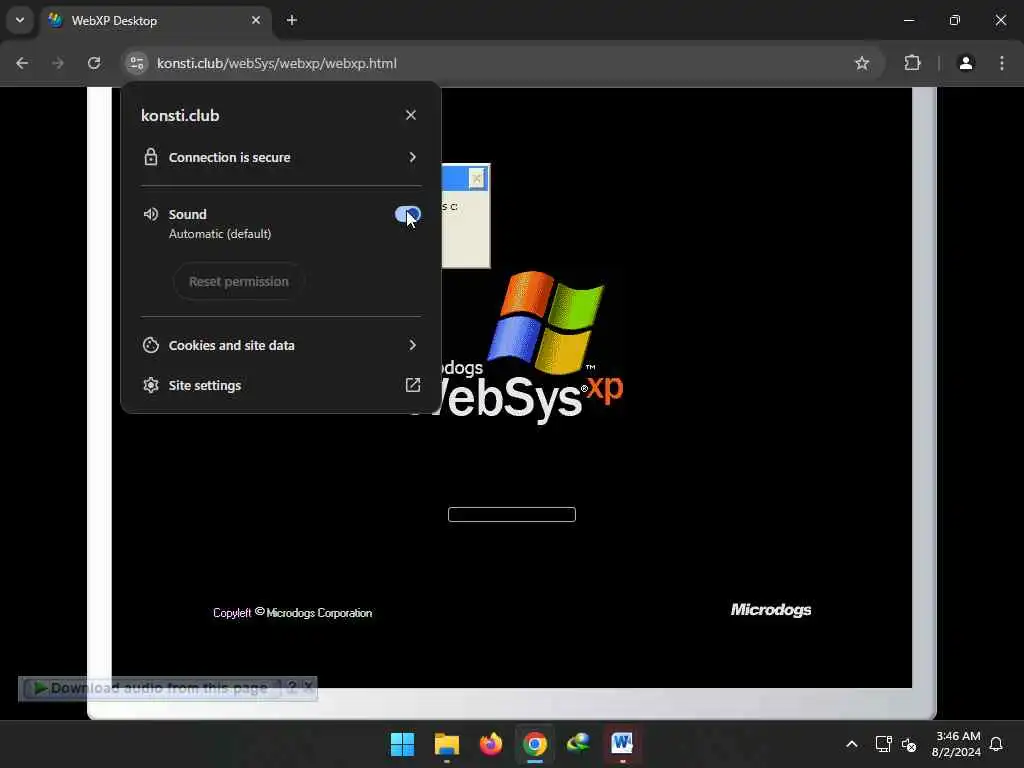Viewport: 1024px width, 768px height.
Task: Close the download audio bar
Action: tap(308, 687)
